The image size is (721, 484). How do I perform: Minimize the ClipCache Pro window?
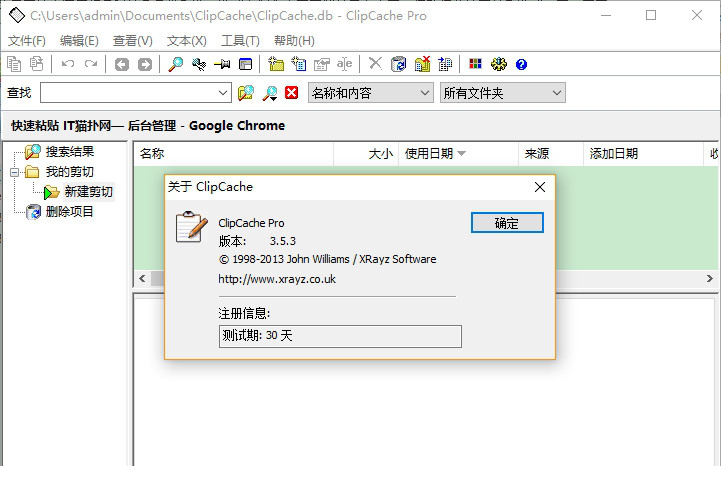pyautogui.click(x=606, y=15)
